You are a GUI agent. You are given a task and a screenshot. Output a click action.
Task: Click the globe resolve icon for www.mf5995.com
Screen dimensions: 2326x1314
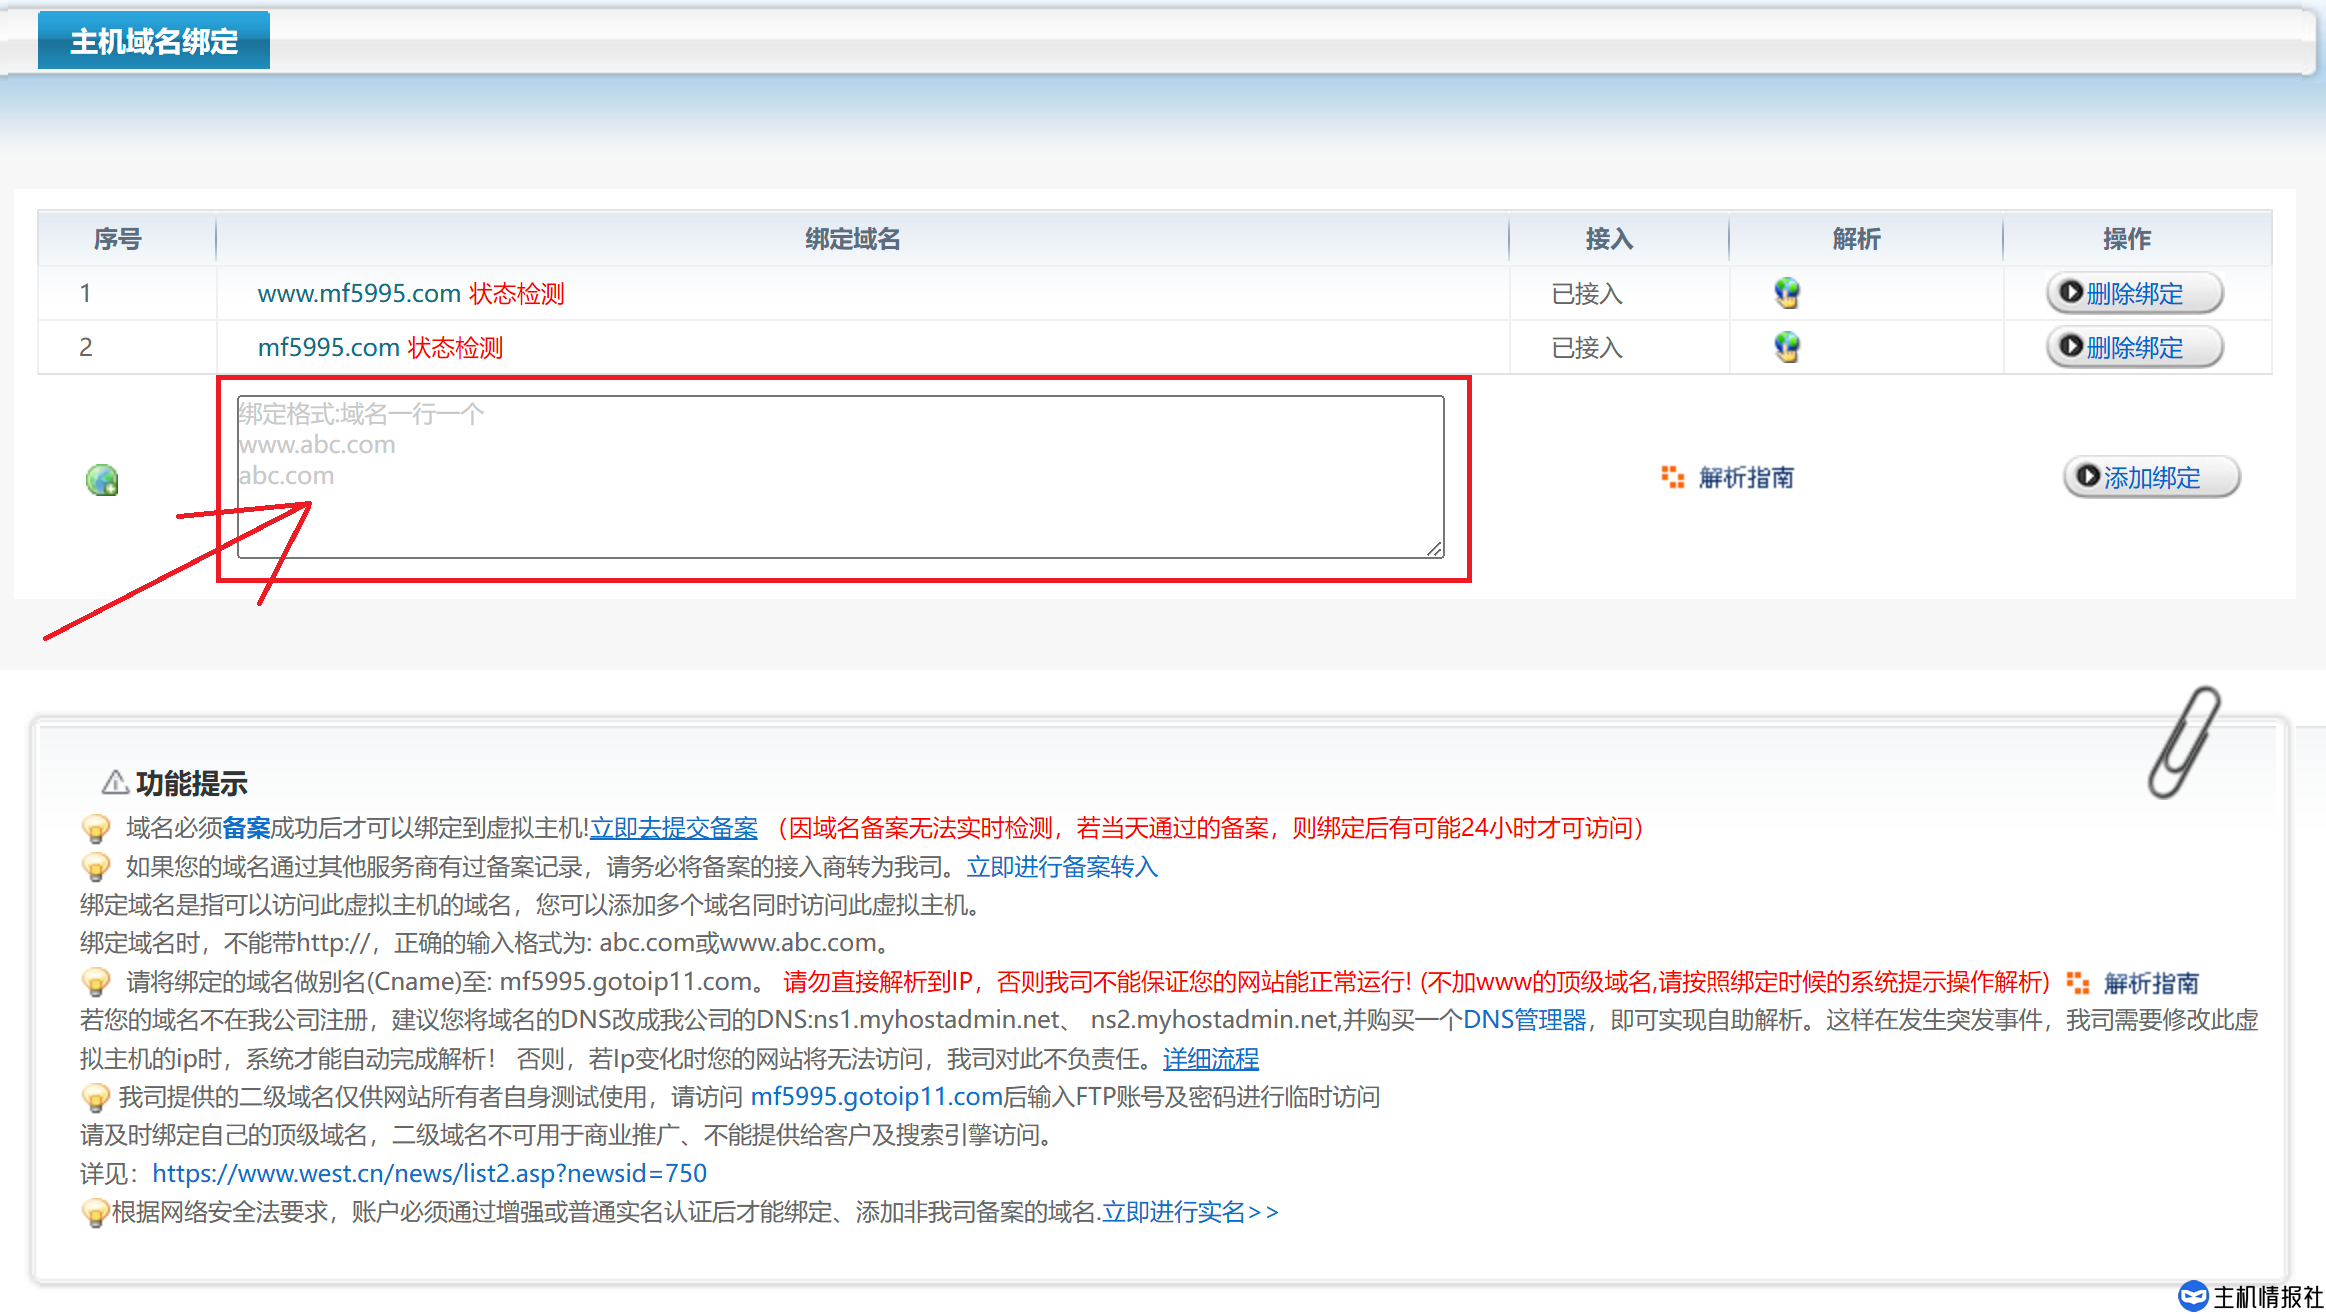(1786, 293)
